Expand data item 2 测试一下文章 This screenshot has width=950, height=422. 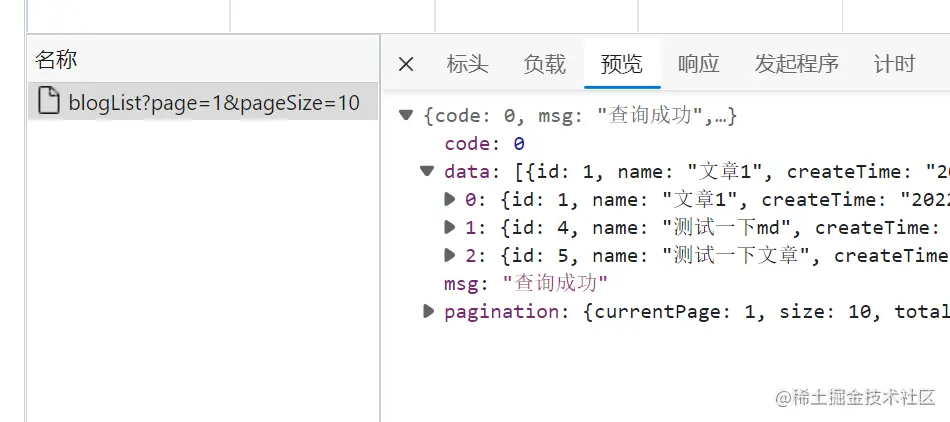tap(450, 255)
